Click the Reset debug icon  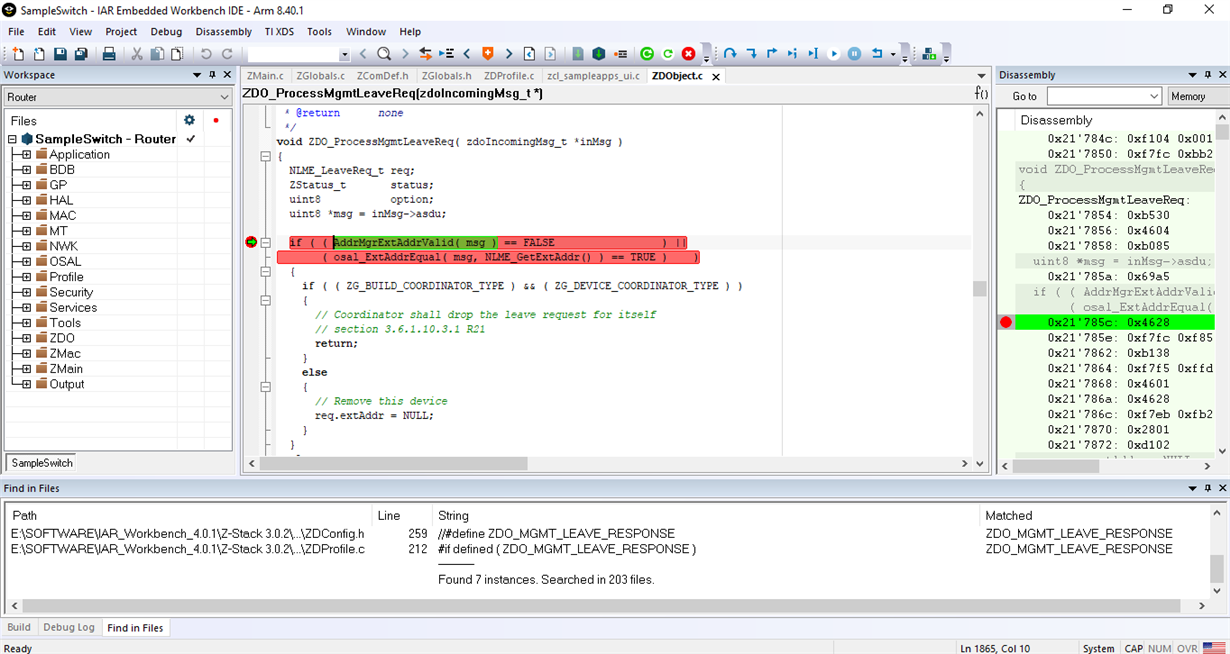(877, 54)
